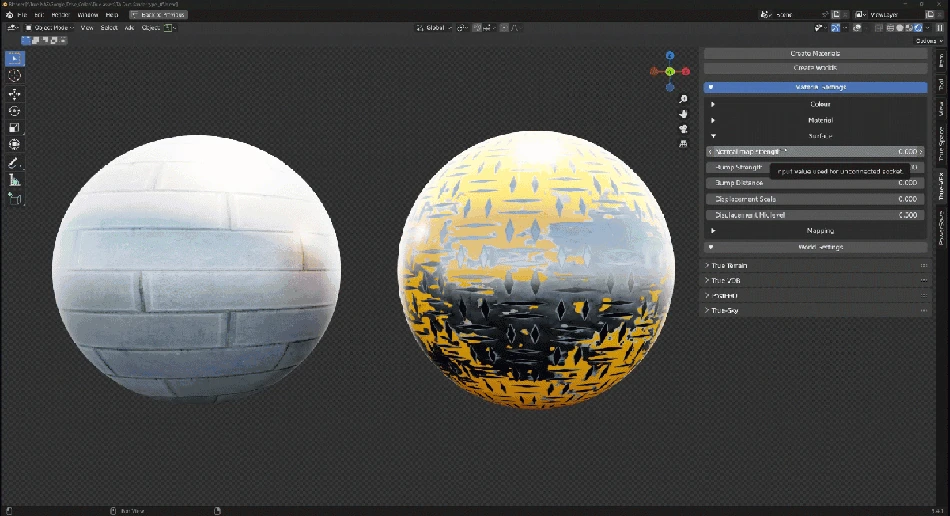Expand the True Terrain panel

730,266
